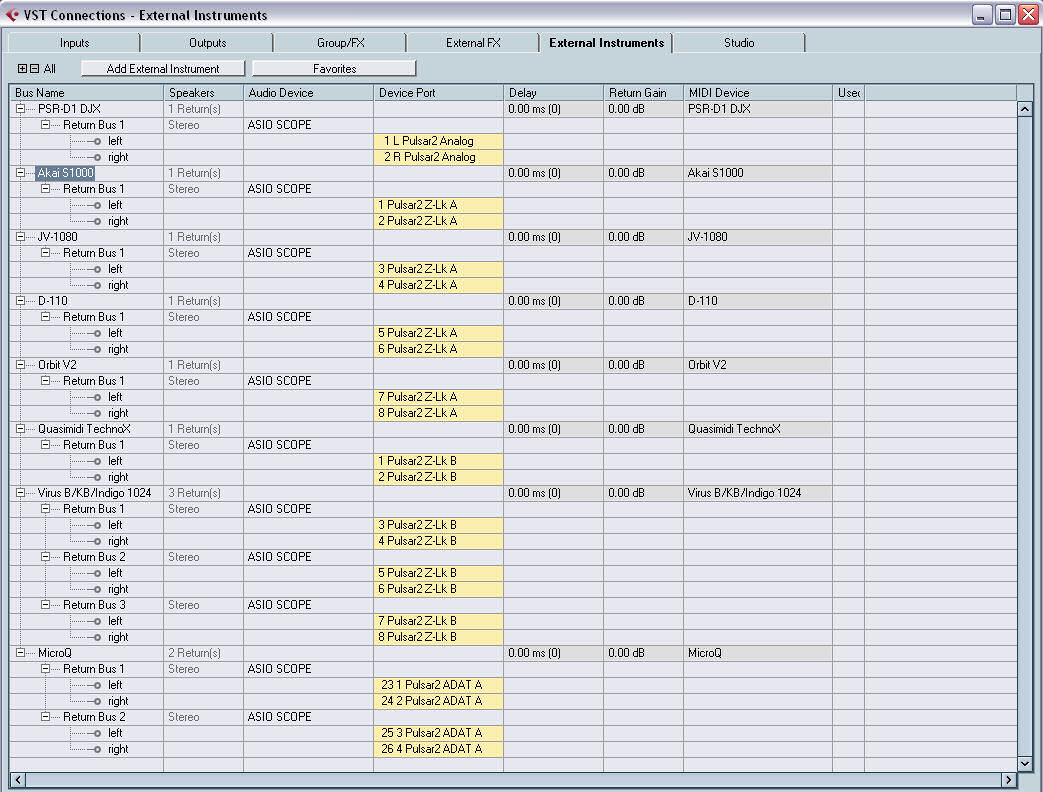
Task: Click the collapse all minus icon
Action: pyautogui.click(x=34, y=69)
